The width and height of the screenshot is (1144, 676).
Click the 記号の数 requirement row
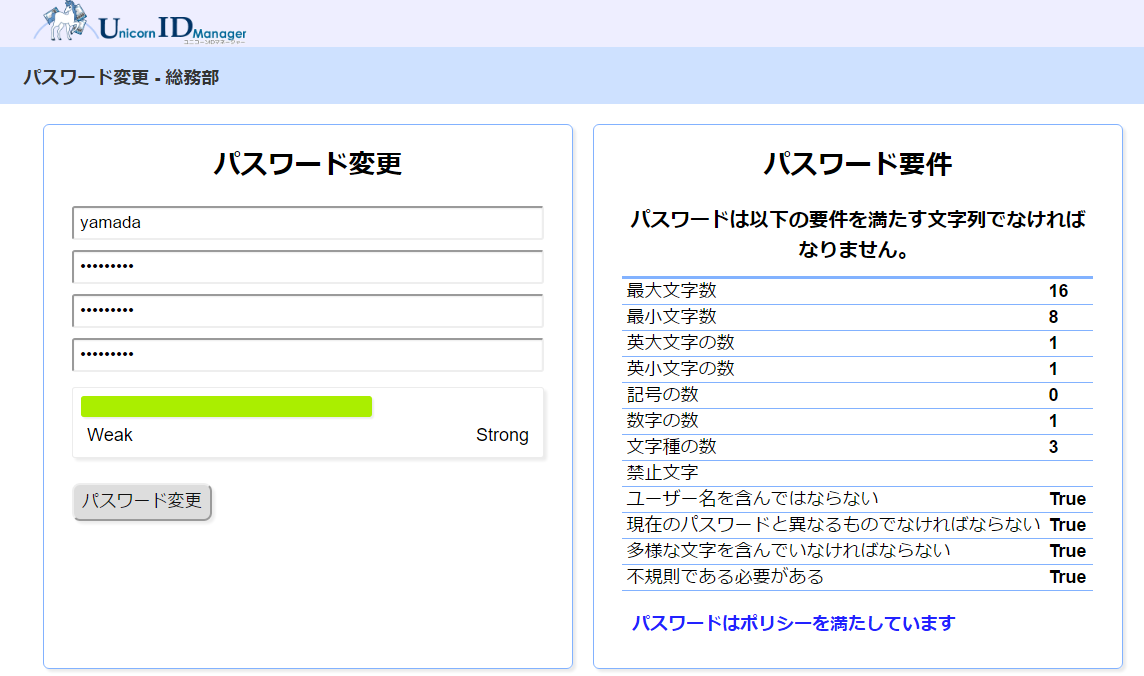click(x=856, y=395)
